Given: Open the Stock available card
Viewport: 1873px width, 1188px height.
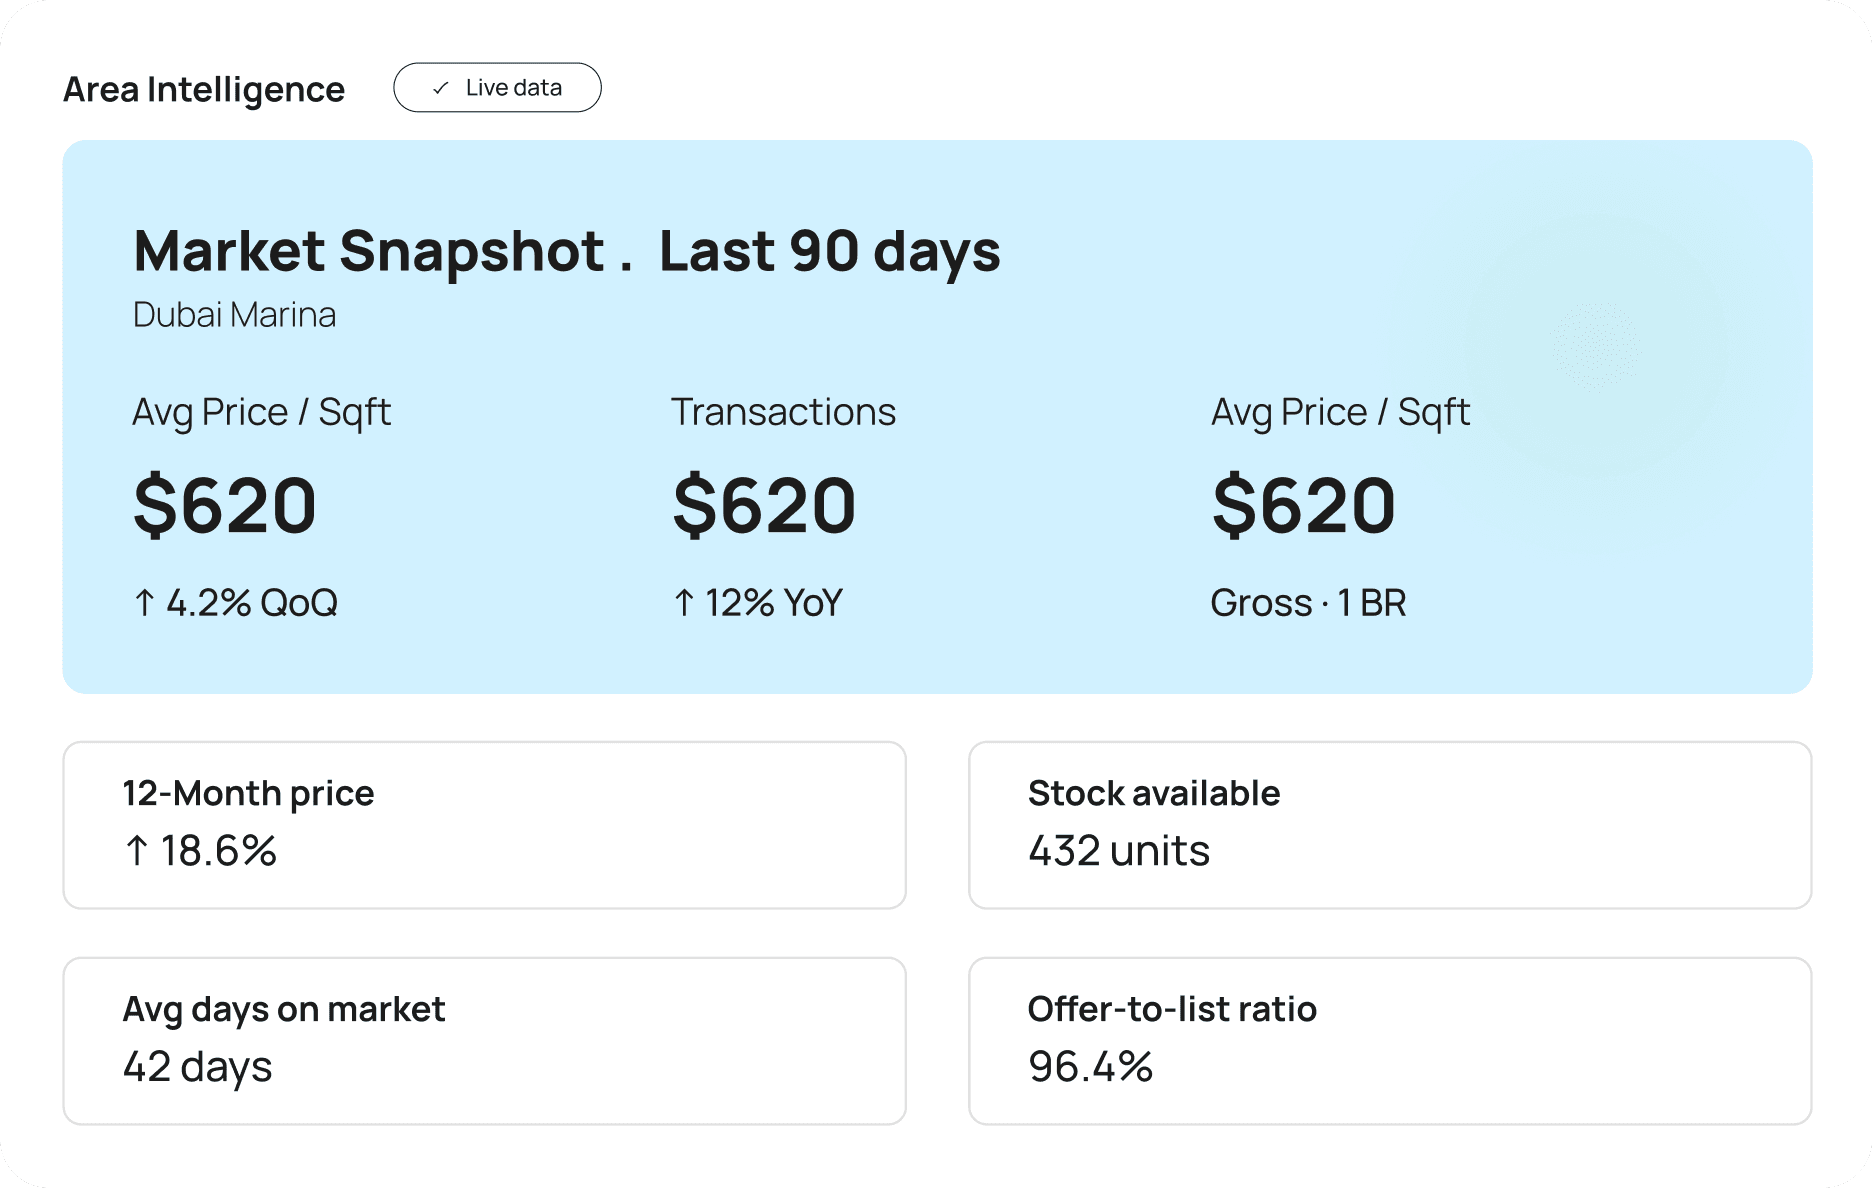Looking at the screenshot, I should [1390, 825].
